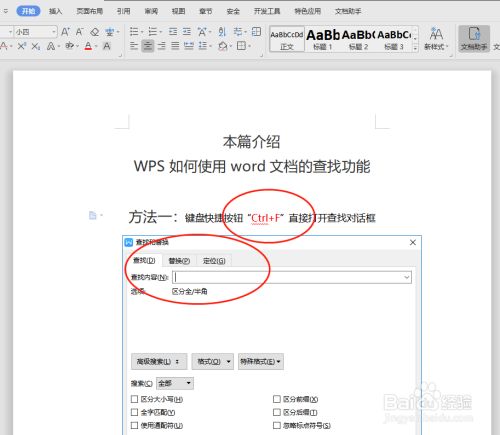
Task: Switch to the 替换(P) tab in dialog
Action: tap(179, 261)
